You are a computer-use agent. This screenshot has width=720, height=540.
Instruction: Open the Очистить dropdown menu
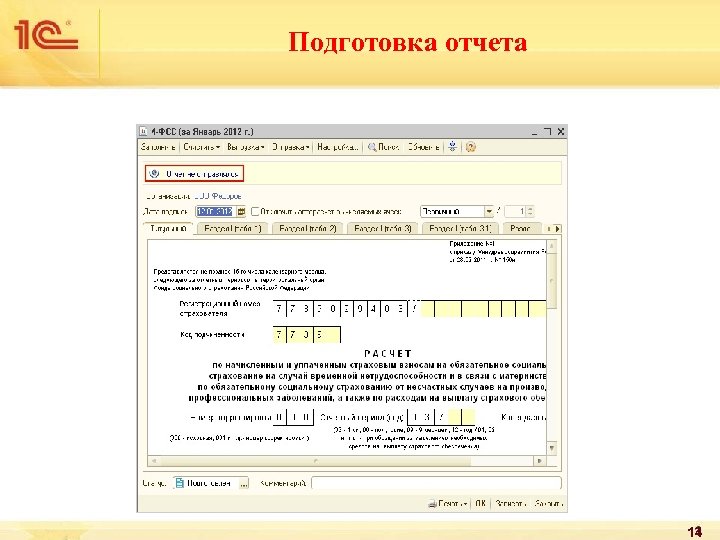pyautogui.click(x=202, y=147)
